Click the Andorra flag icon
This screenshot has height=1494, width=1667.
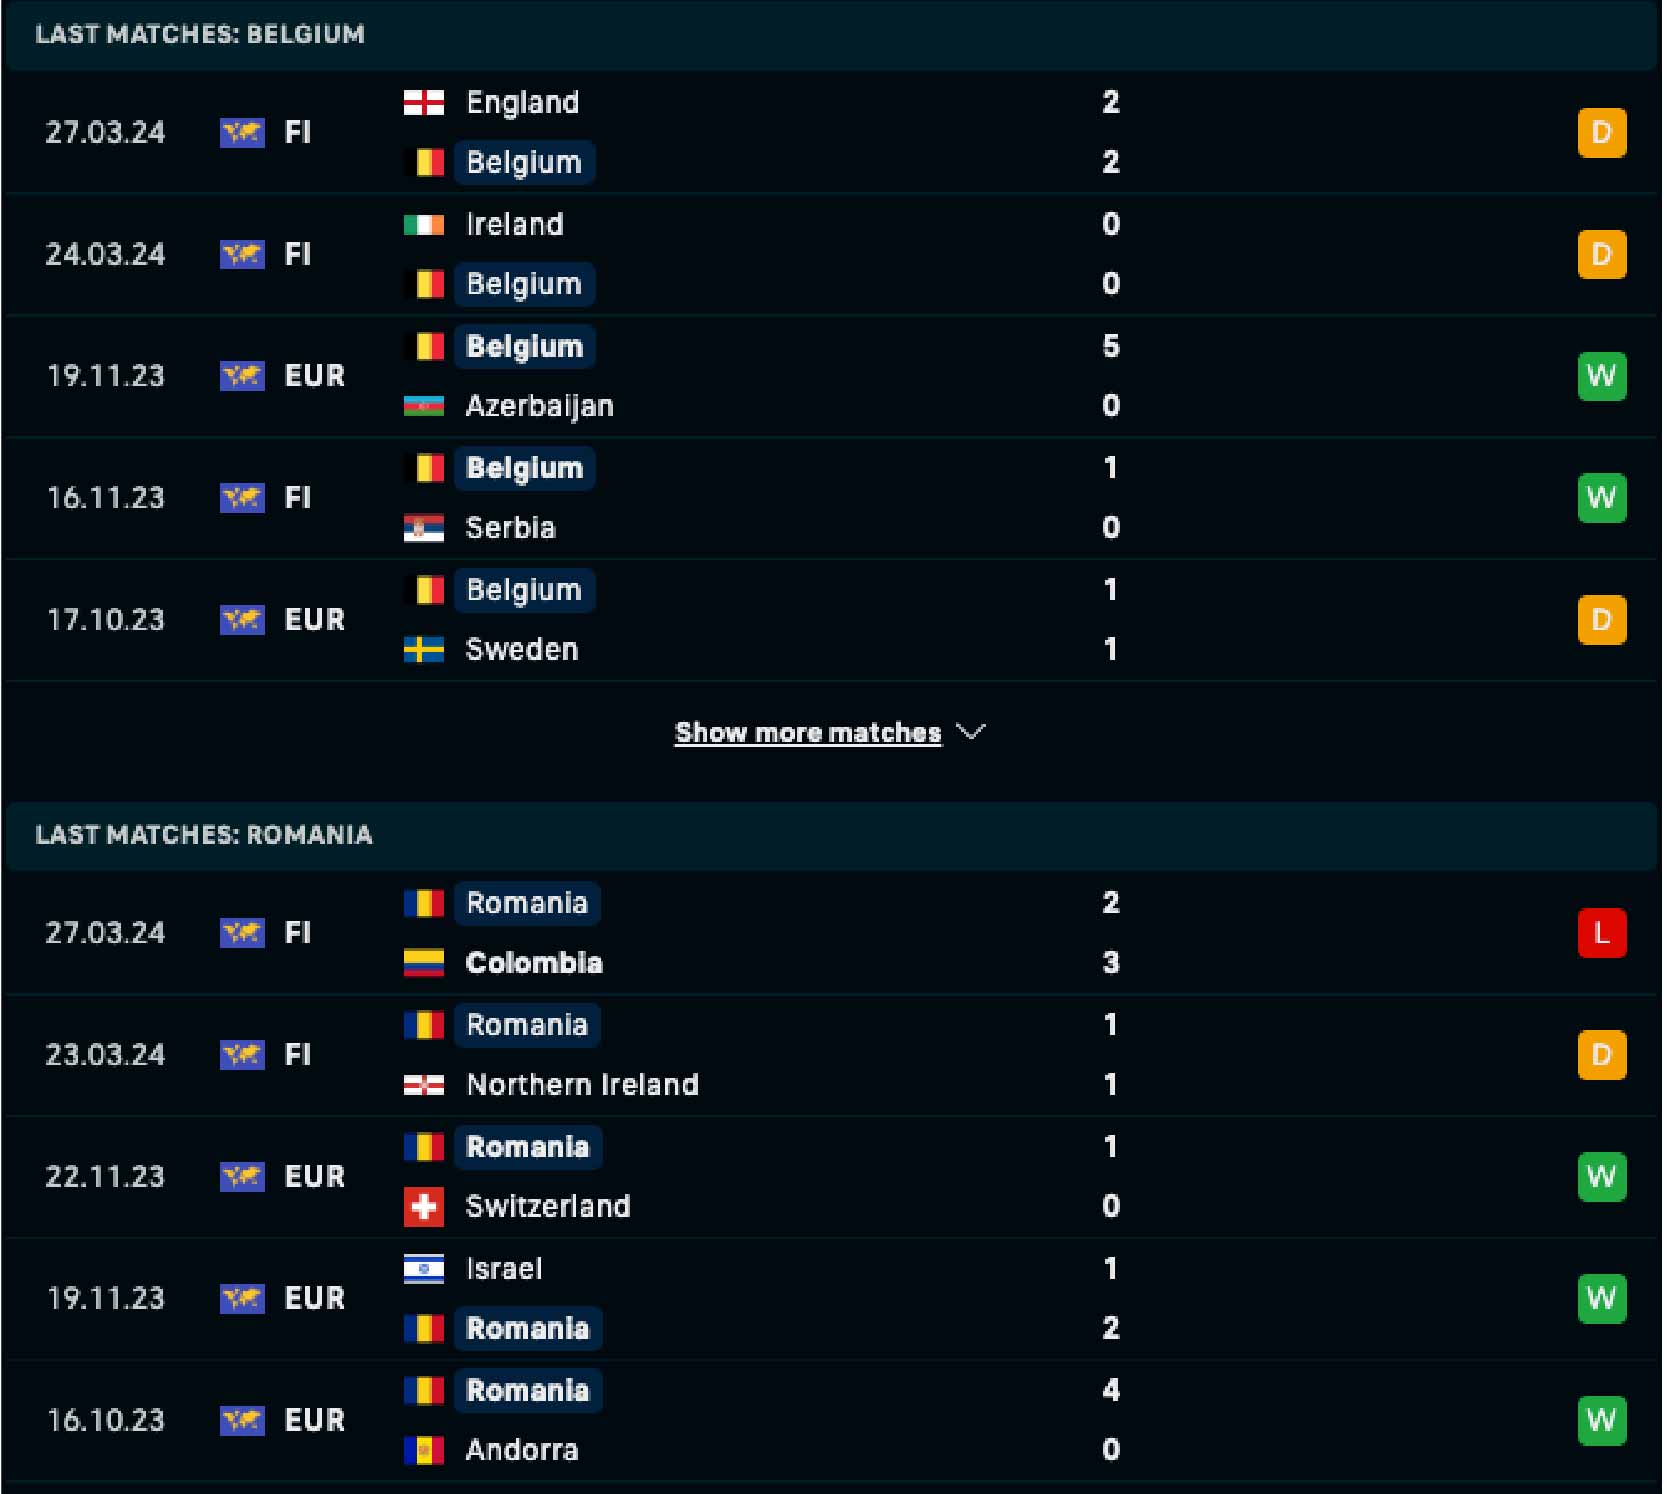point(423,1450)
